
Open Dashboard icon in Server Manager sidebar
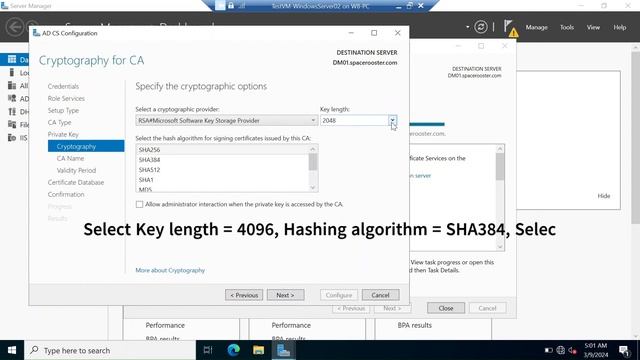click(x=12, y=60)
